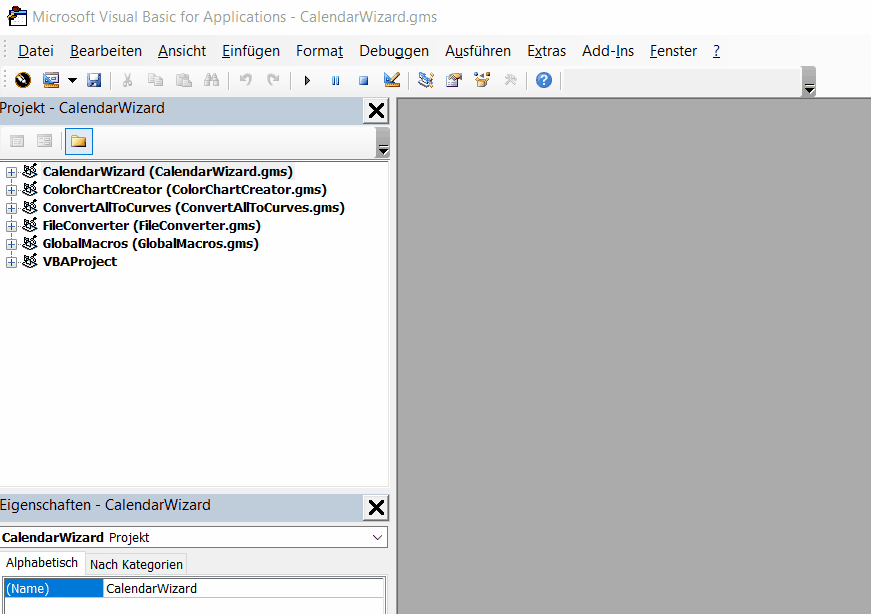Save the project with the floppy disk icon

click(94, 80)
